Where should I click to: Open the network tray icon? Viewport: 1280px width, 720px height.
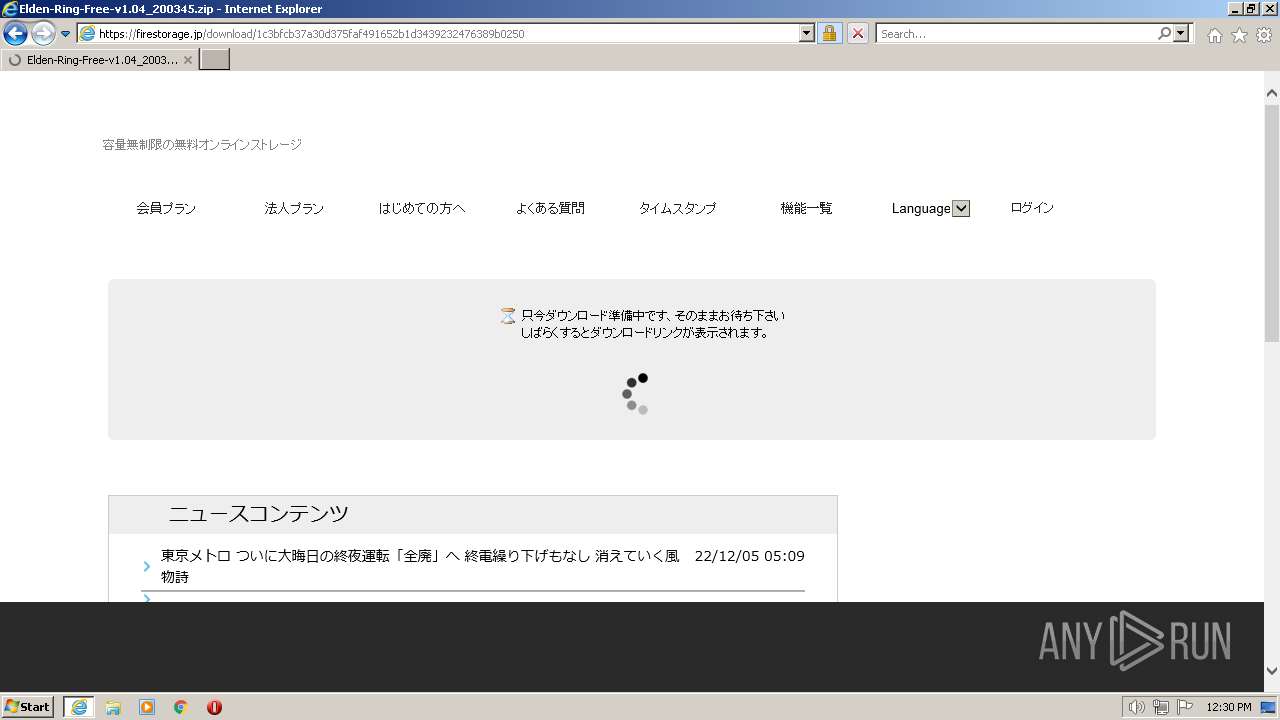point(1161,707)
